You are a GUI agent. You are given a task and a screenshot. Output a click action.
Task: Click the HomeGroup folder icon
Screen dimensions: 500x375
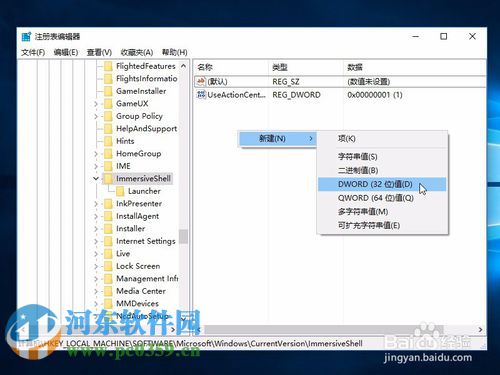pos(108,154)
